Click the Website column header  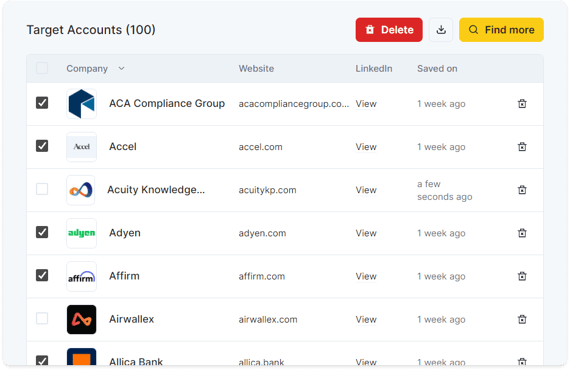256,69
